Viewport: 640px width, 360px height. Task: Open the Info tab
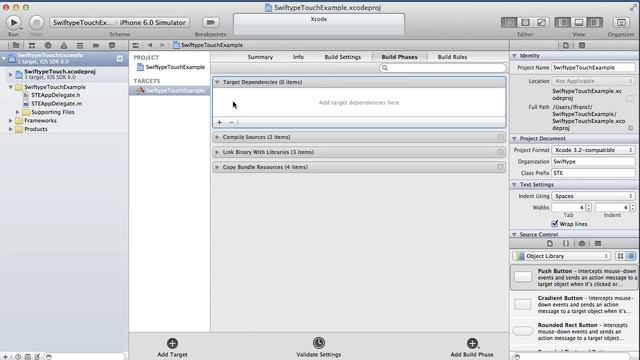tap(298, 57)
